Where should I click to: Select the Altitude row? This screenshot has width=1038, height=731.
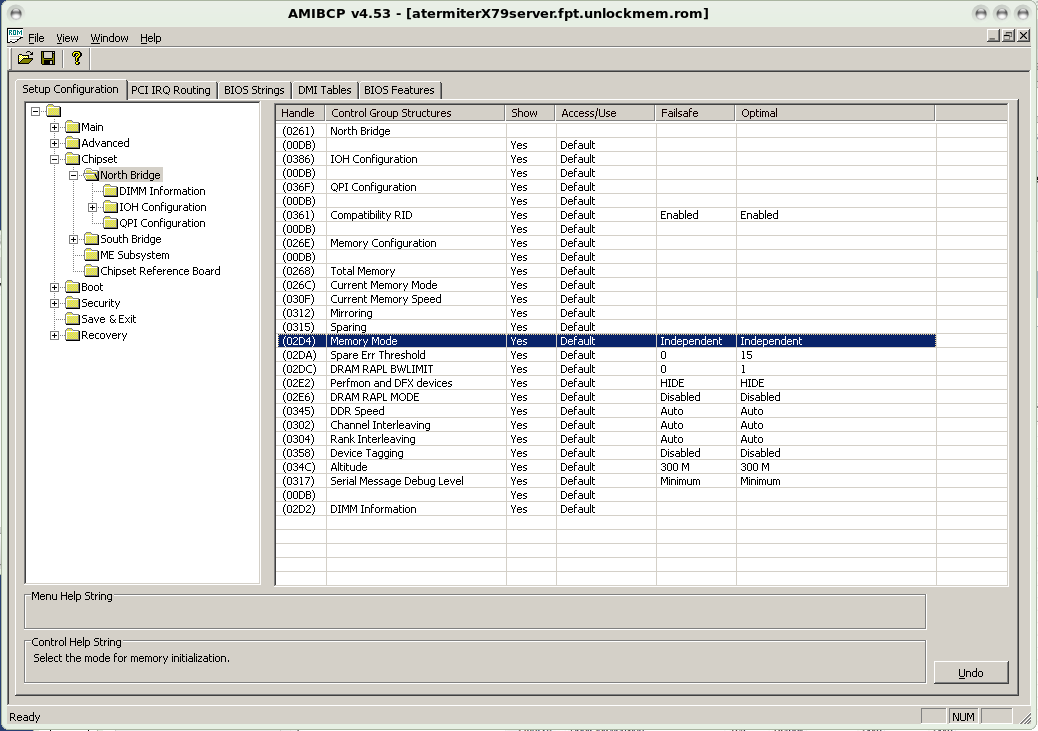pyautogui.click(x=606, y=467)
